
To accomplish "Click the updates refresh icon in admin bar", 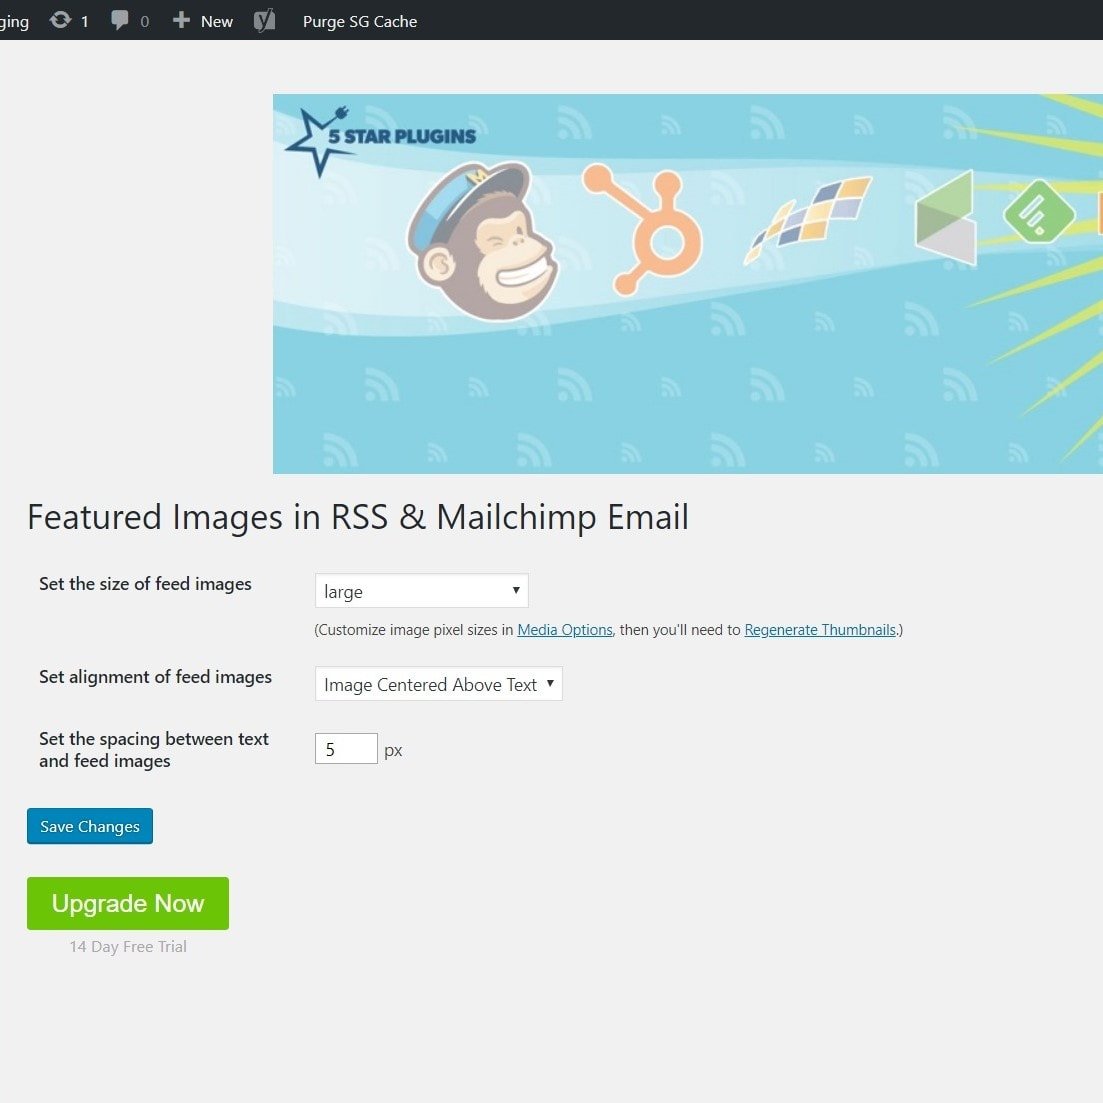I will coord(60,20).
